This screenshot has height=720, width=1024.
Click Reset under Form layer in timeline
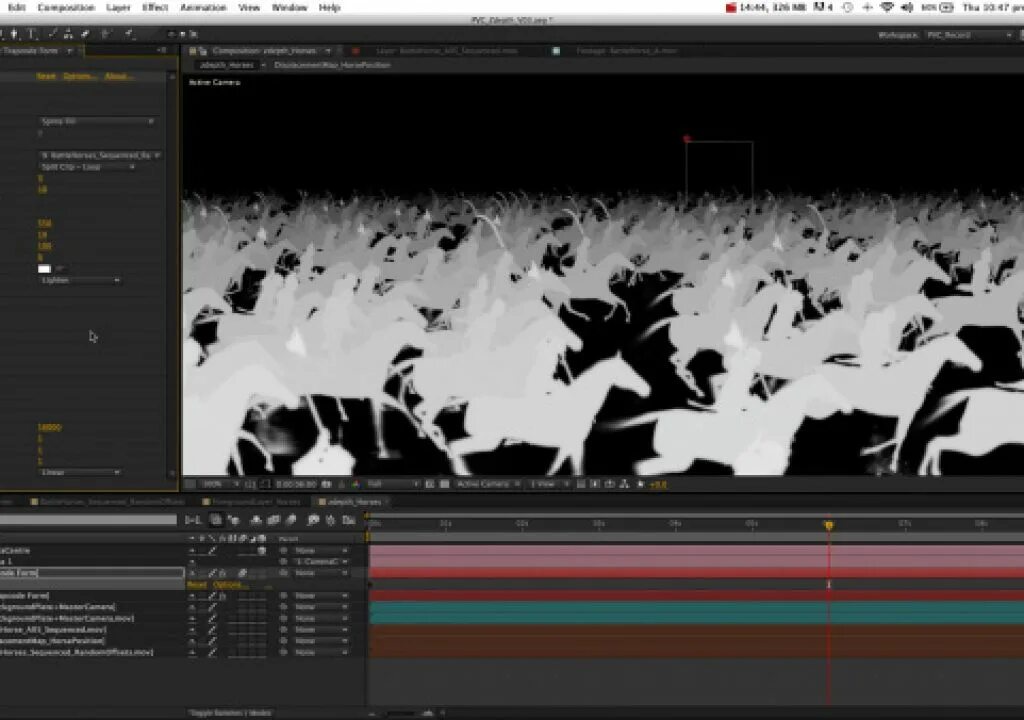click(197, 585)
